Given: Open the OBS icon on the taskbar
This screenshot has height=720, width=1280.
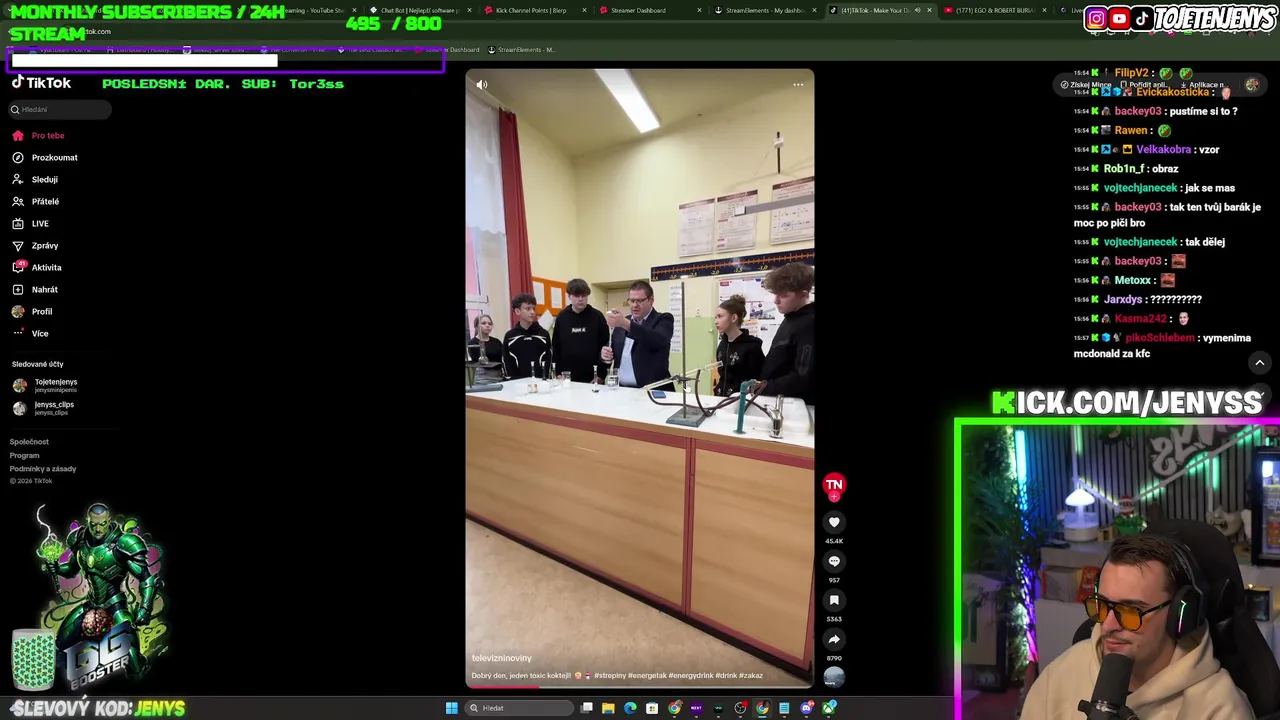Looking at the screenshot, I should pos(740,708).
